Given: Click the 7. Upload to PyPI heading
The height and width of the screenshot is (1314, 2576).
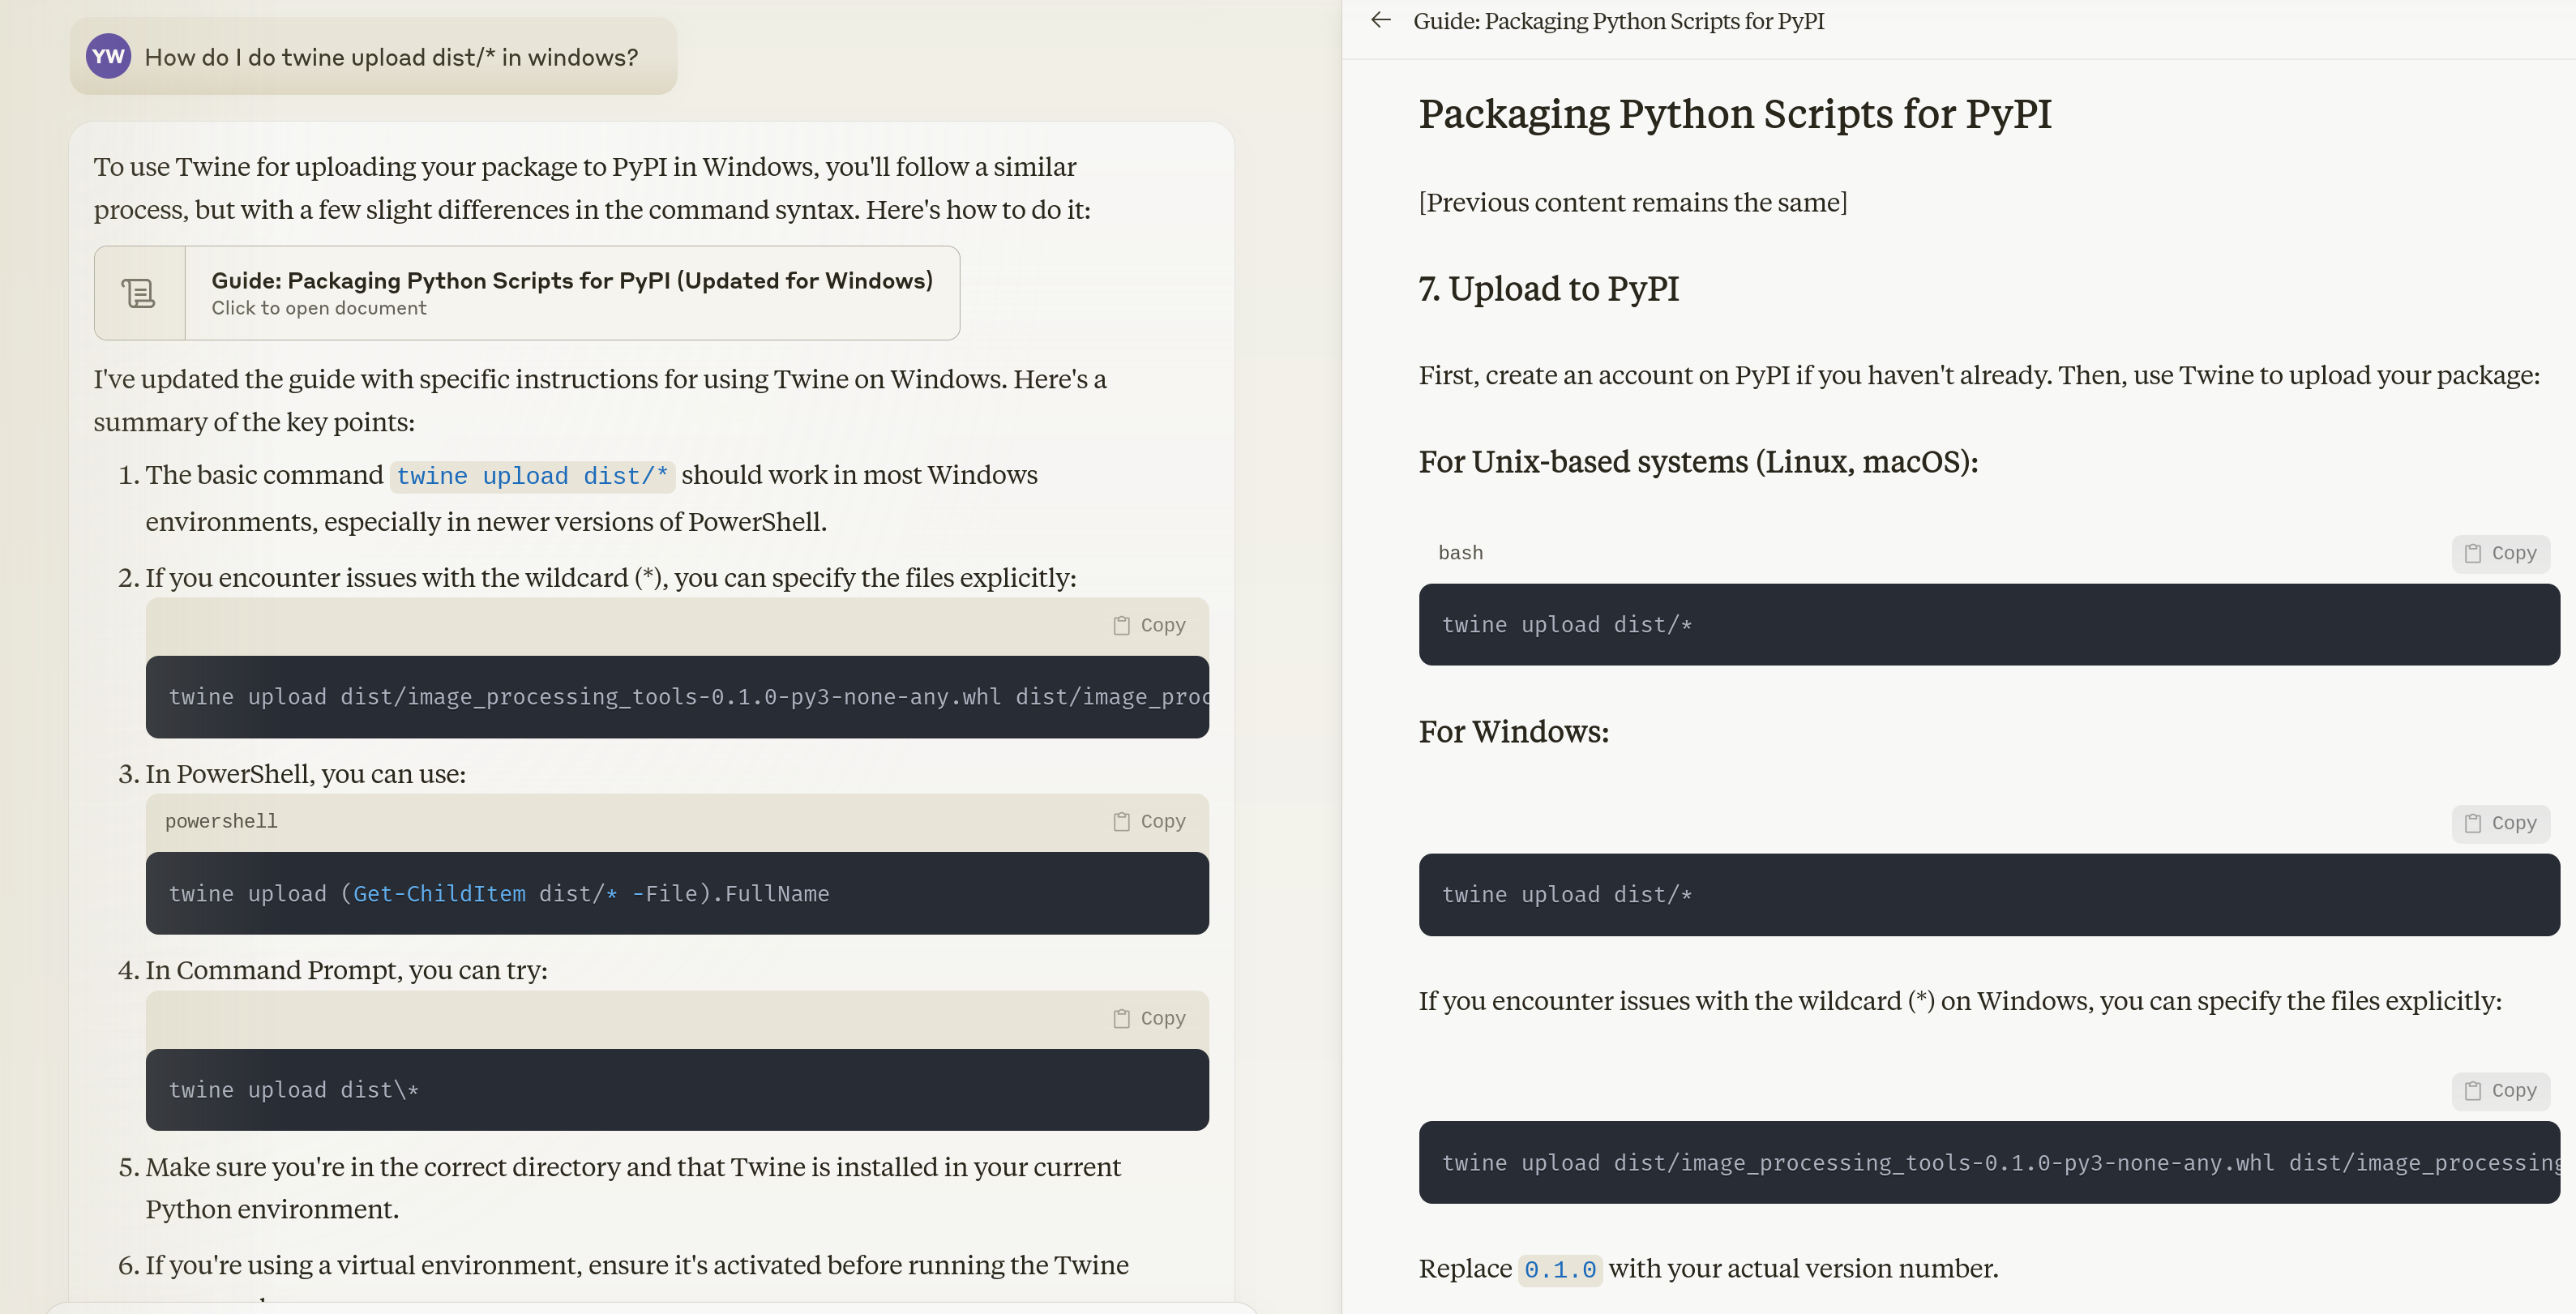Looking at the screenshot, I should click(x=1548, y=289).
